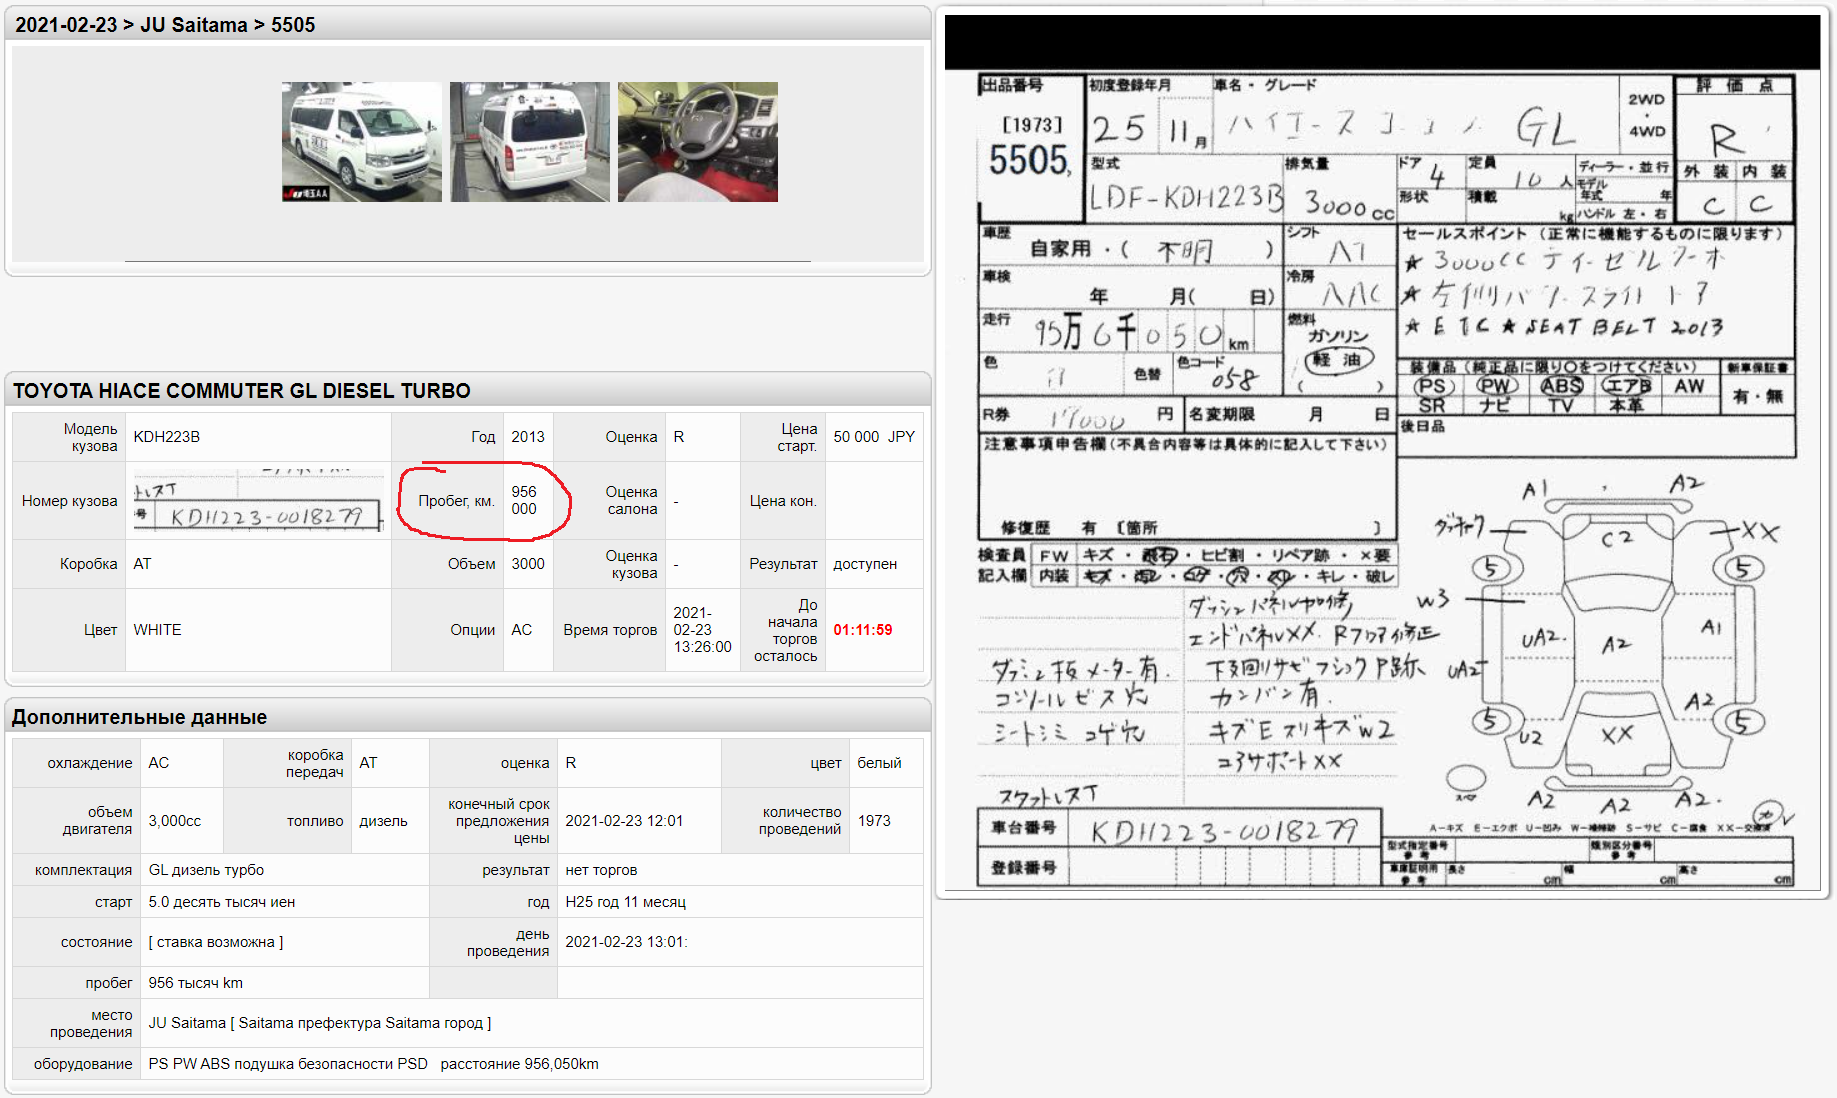Click the 'комплектация' label
Screen dimensions: 1837x1098
click(x=84, y=870)
